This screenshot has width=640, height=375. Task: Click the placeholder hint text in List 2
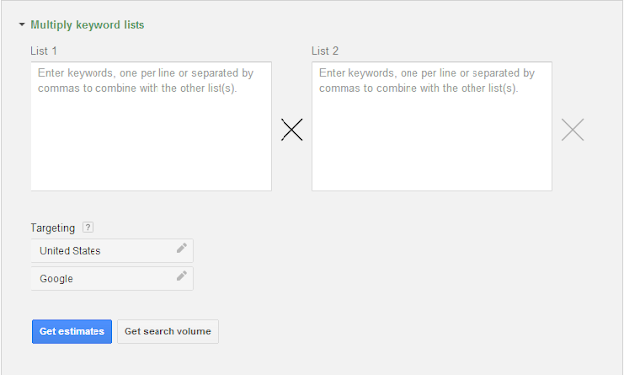pyautogui.click(x=427, y=80)
